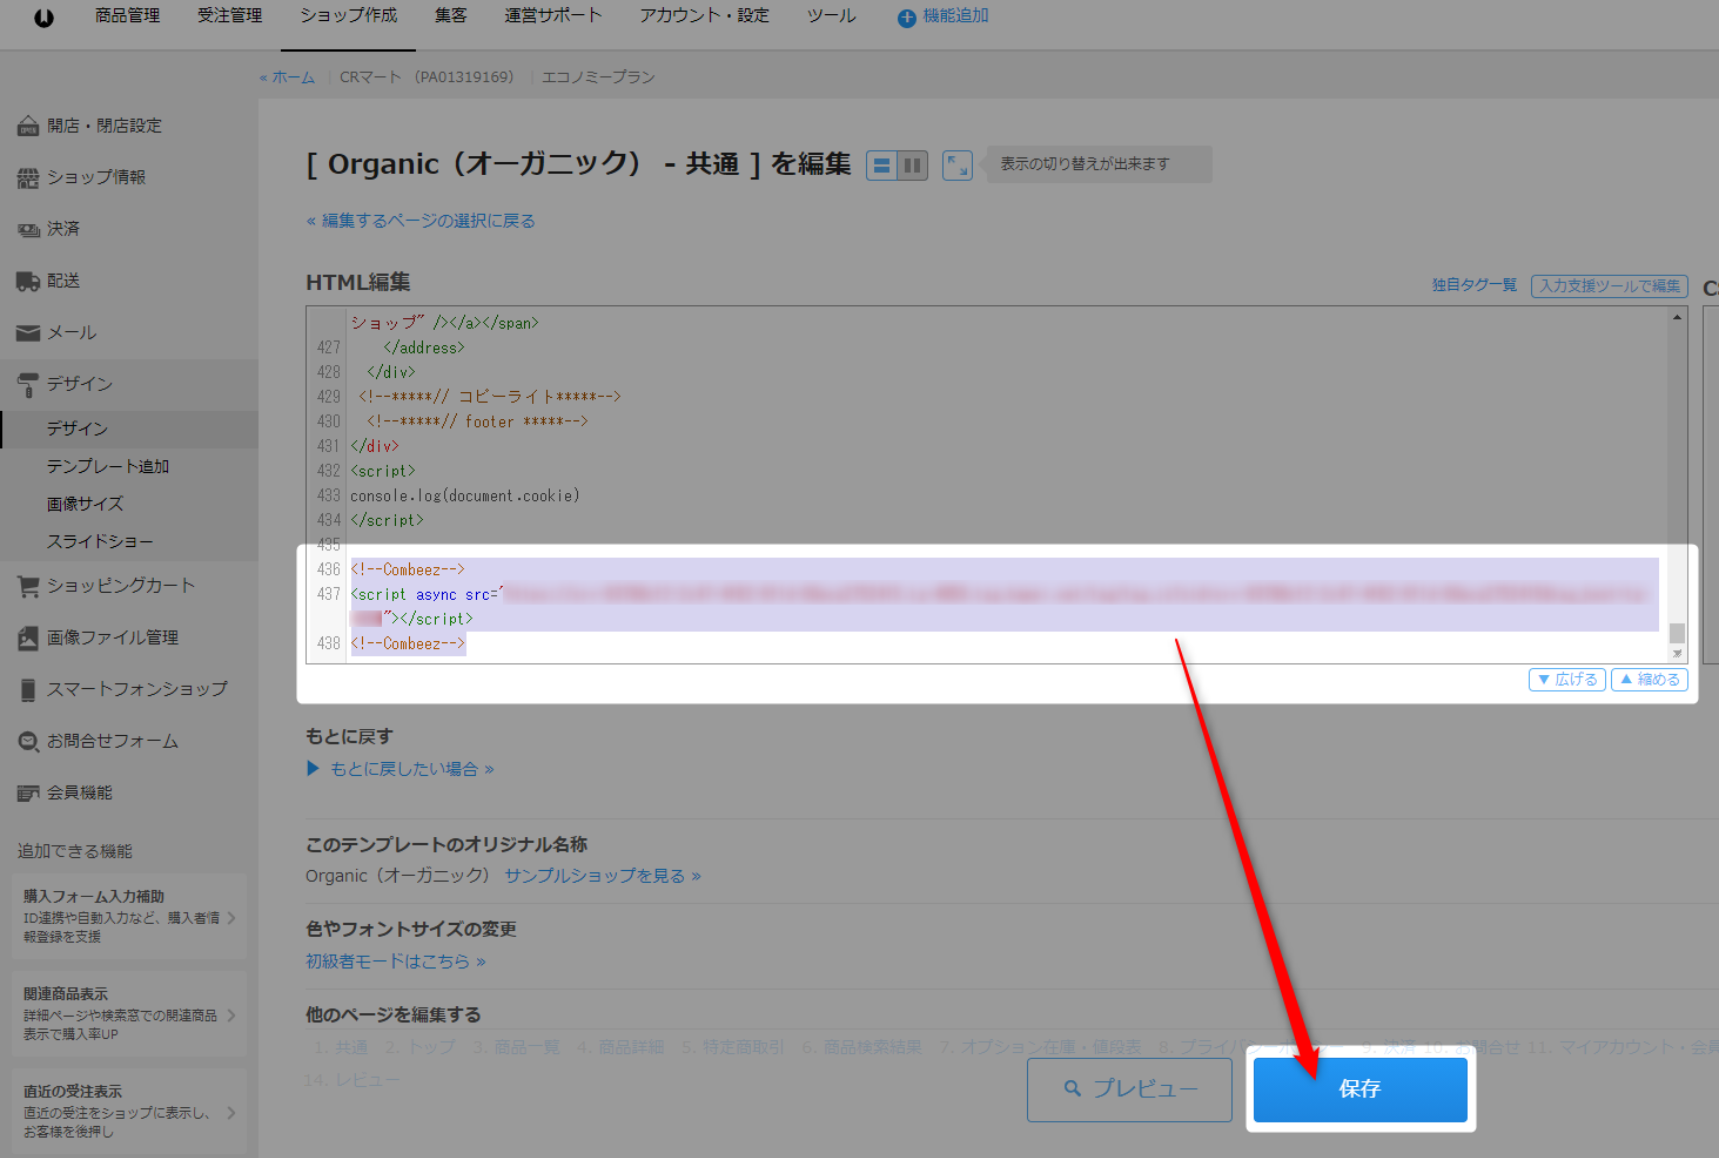Click the 会員機能 icon
Viewport: 1719px width, 1158px height.
(x=28, y=794)
